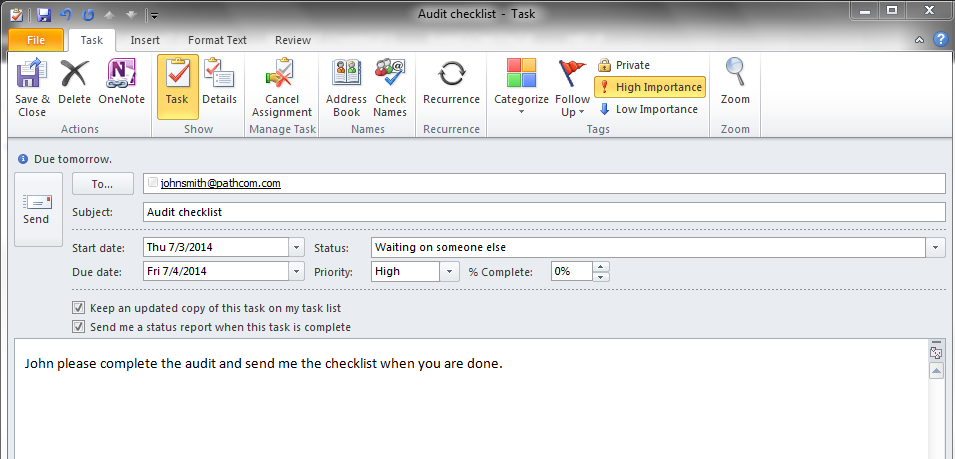Click Cancel Assignment
This screenshot has height=459, width=955.
point(281,88)
